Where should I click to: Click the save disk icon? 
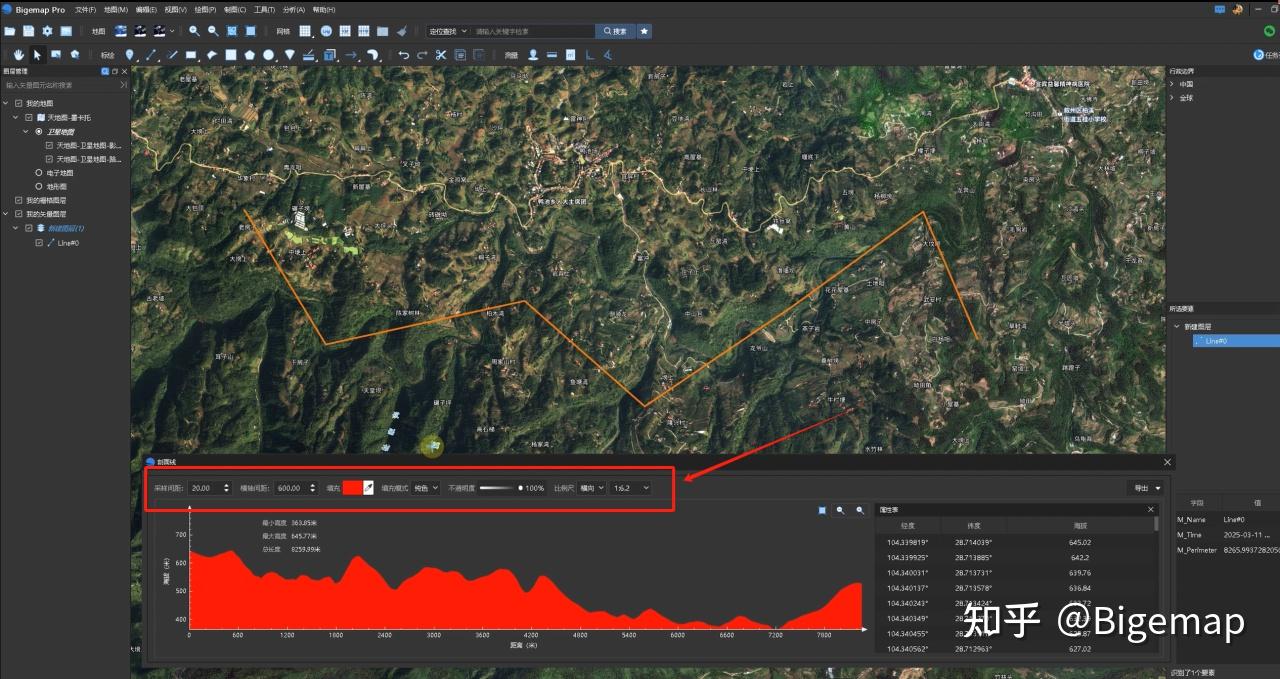pyautogui.click(x=28, y=31)
